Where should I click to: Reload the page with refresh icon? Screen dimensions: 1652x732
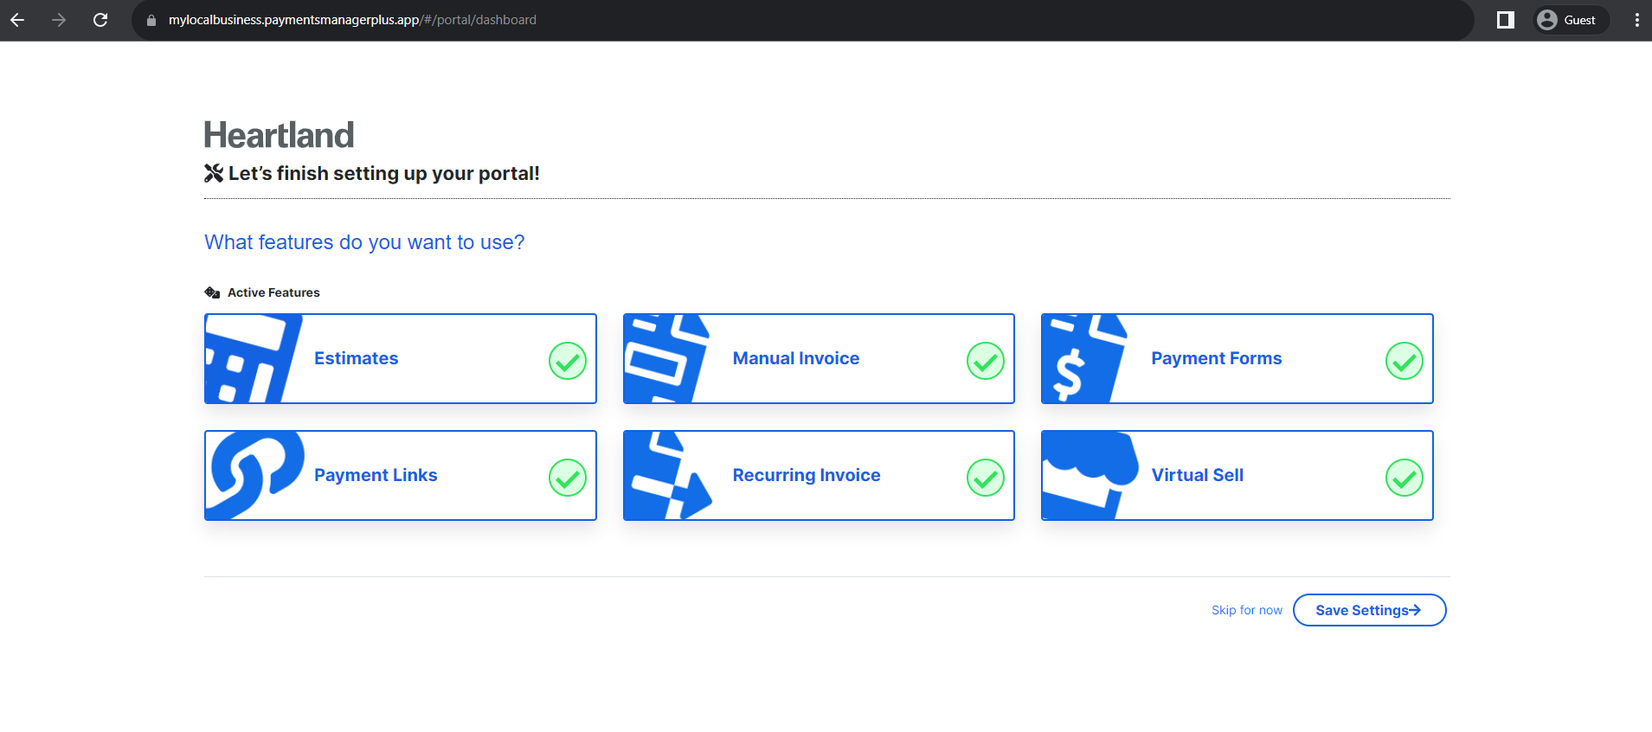click(100, 20)
